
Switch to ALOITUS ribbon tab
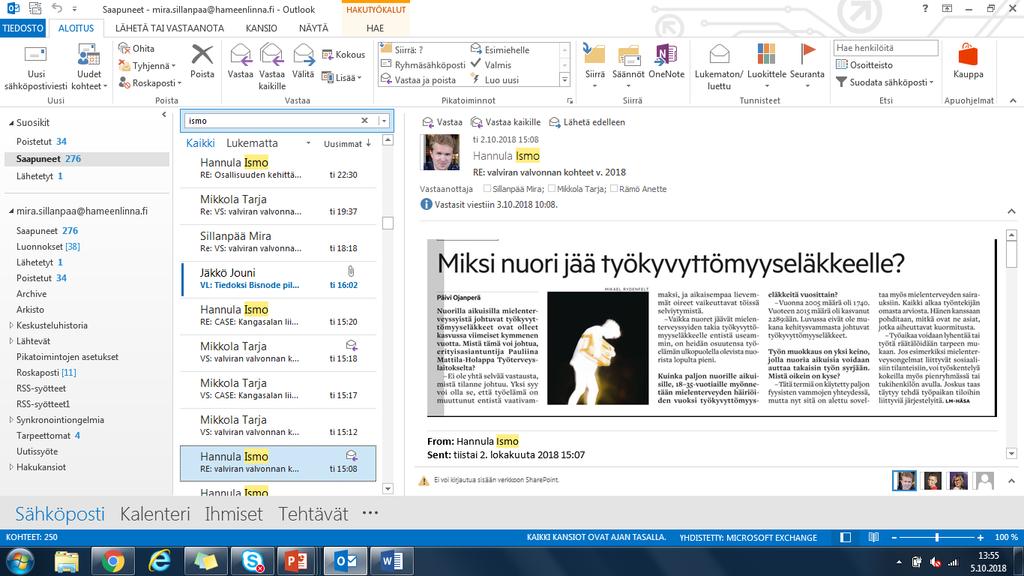click(76, 28)
